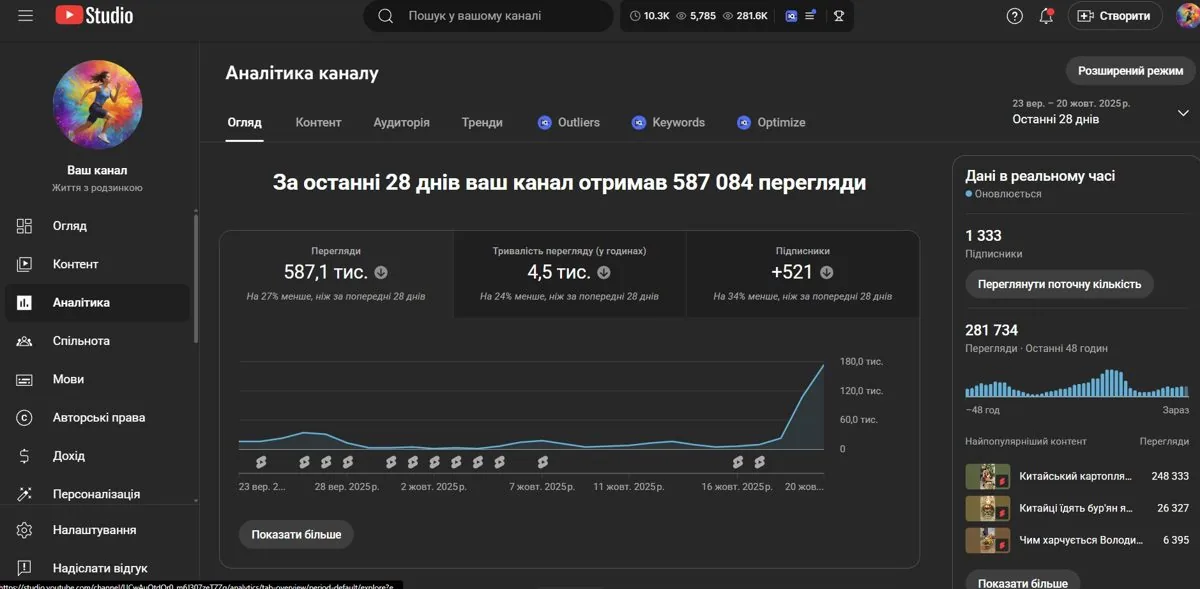1200x589 pixels.
Task: Open the Чим харчується Володи video row
Action: click(x=1077, y=540)
